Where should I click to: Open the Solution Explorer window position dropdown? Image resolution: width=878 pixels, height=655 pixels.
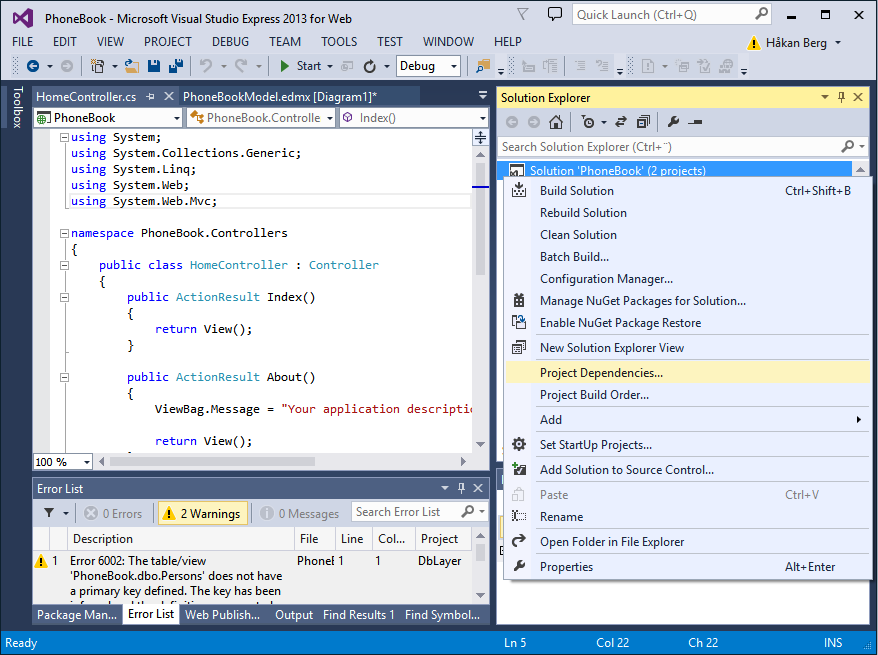pyautogui.click(x=825, y=97)
